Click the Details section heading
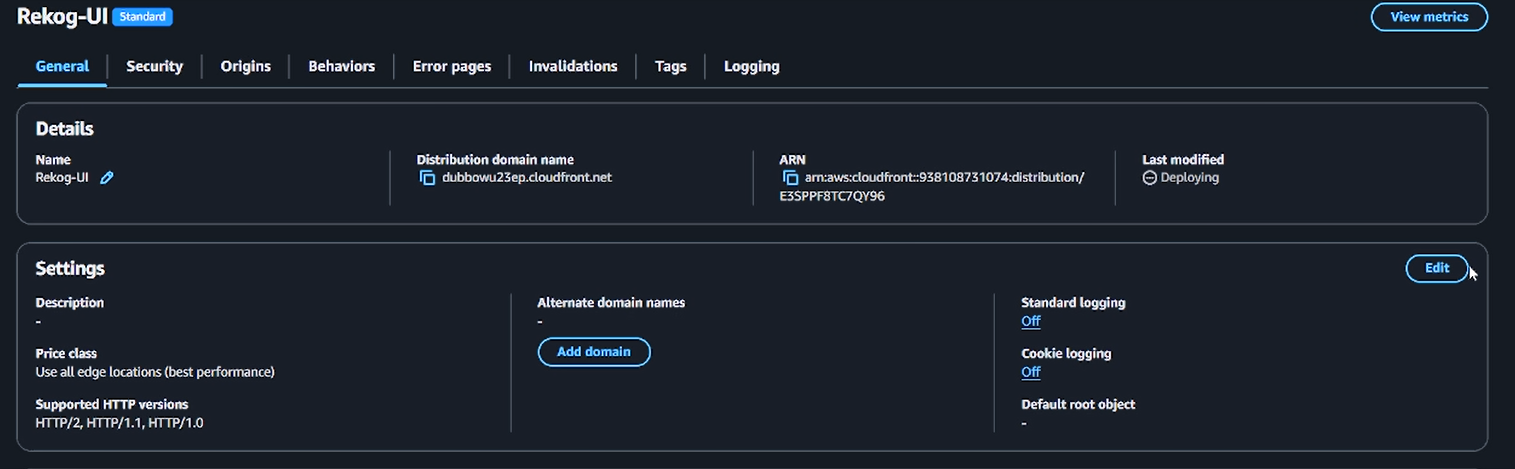The height and width of the screenshot is (469, 1515). point(65,129)
